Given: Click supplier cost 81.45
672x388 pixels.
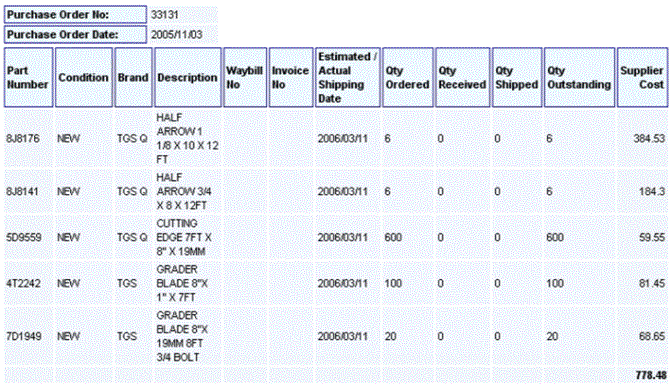Looking at the screenshot, I should (x=652, y=283).
